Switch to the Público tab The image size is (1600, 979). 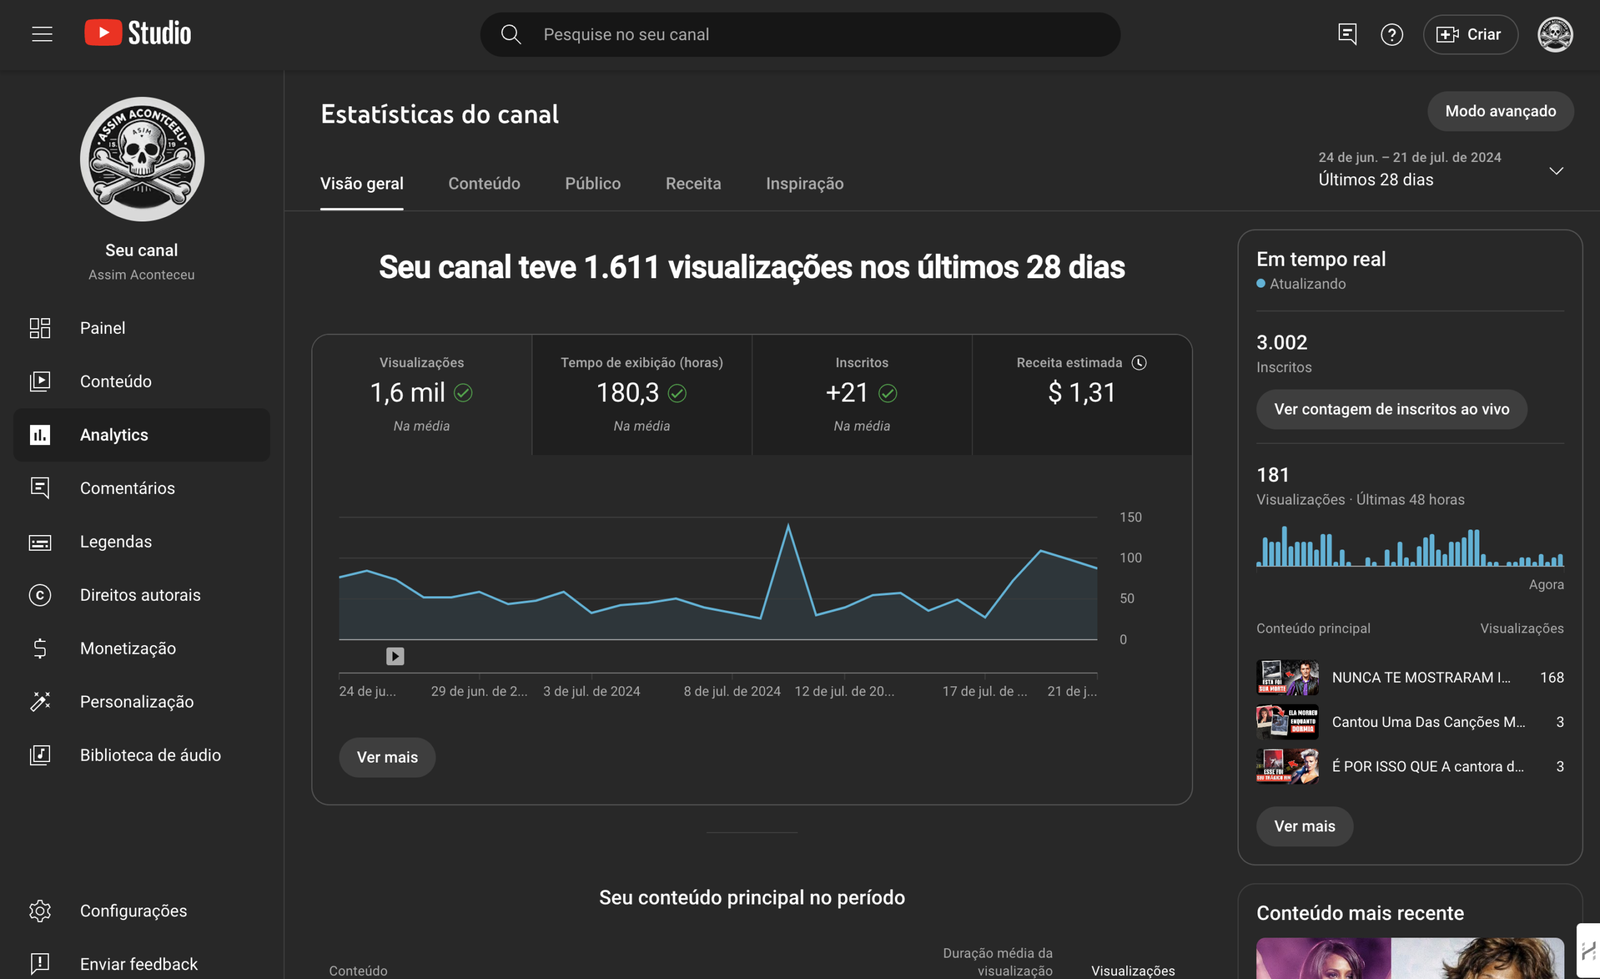pyautogui.click(x=593, y=184)
